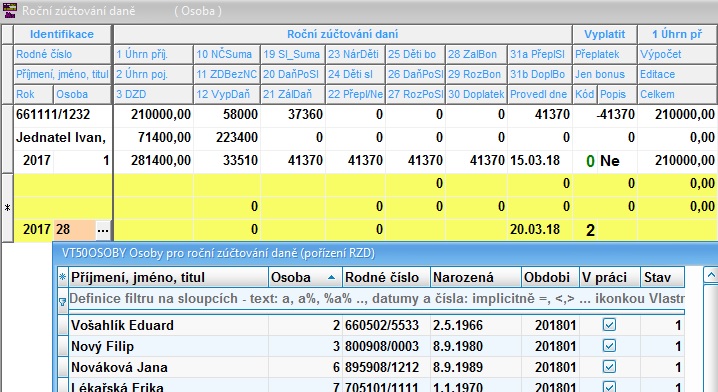Click the 19 Sl_Suma column header
This screenshot has width=718, height=392.
tap(293, 54)
